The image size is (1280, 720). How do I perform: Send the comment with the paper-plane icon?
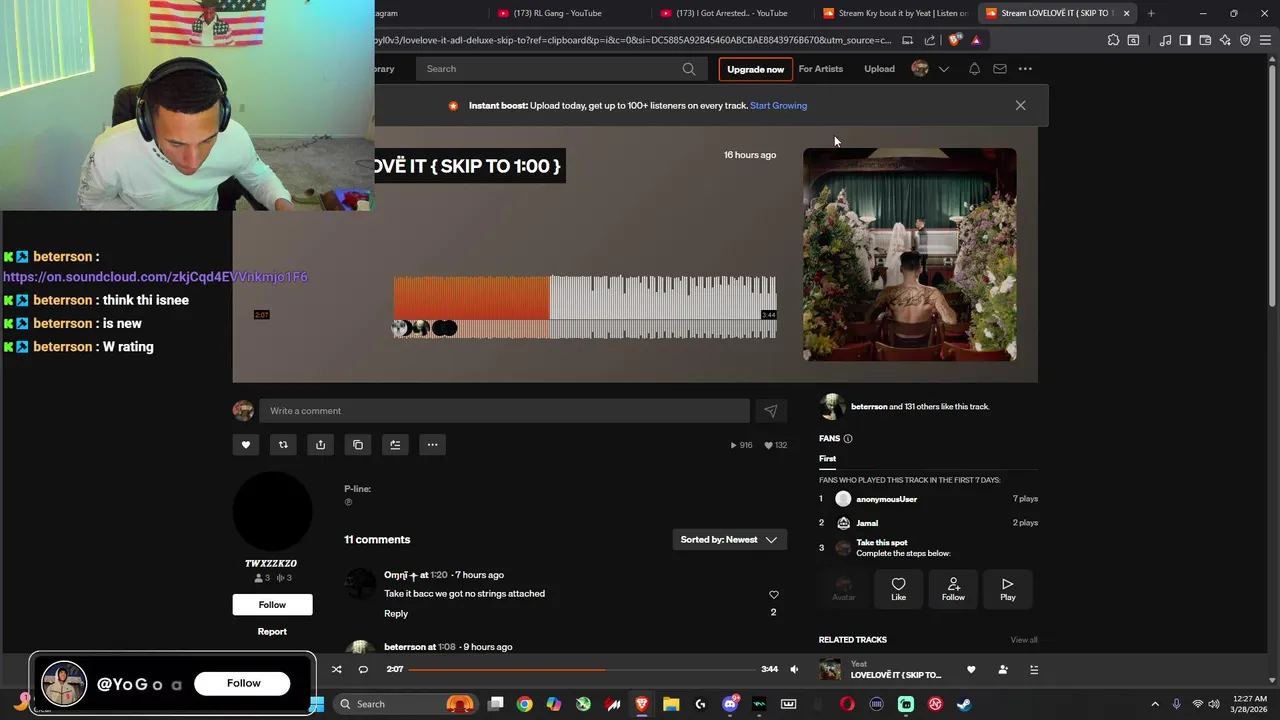coord(770,411)
